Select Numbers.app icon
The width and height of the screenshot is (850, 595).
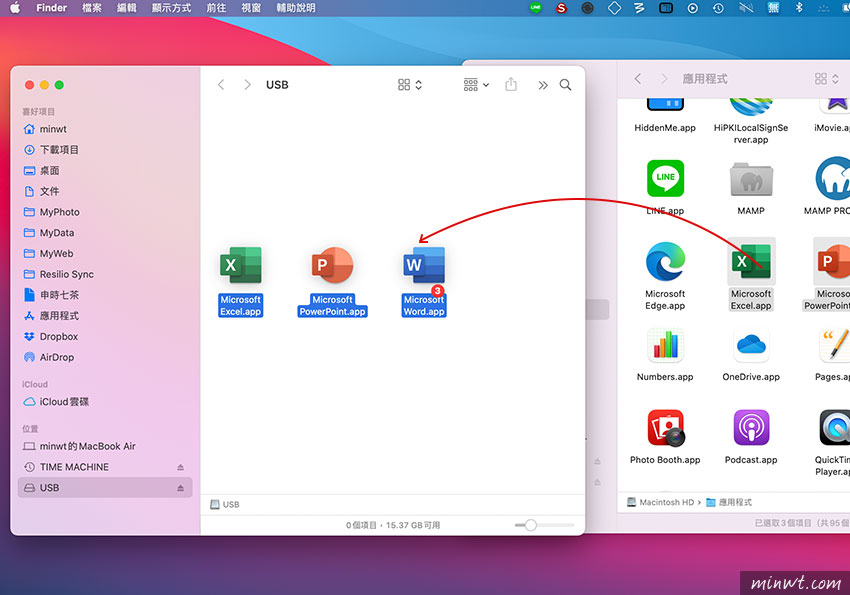[x=665, y=345]
